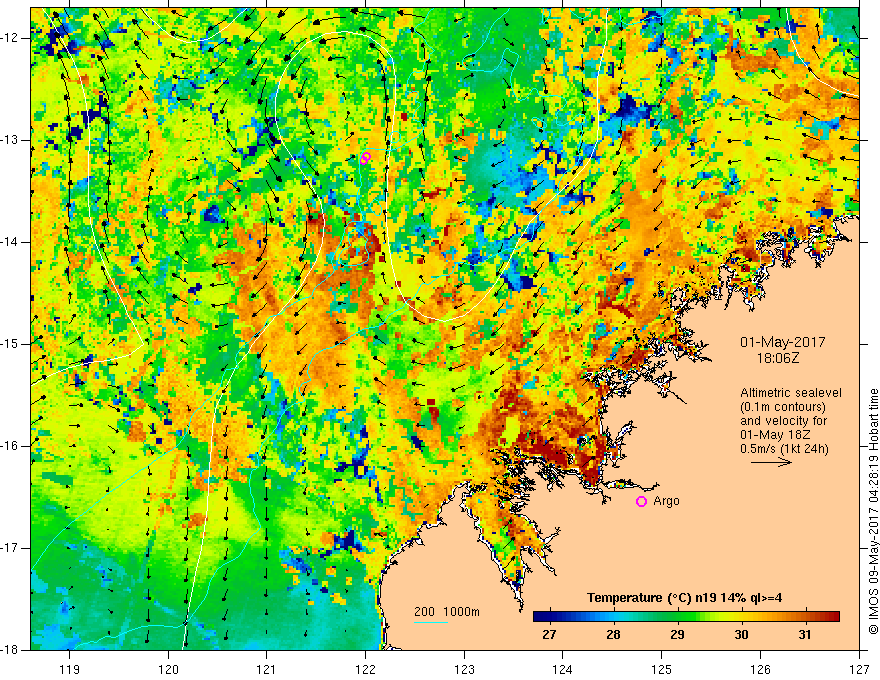Image resolution: width=880 pixels, height=680 pixels.
Task: Click latitude axis label '-16'
Action: [11, 446]
